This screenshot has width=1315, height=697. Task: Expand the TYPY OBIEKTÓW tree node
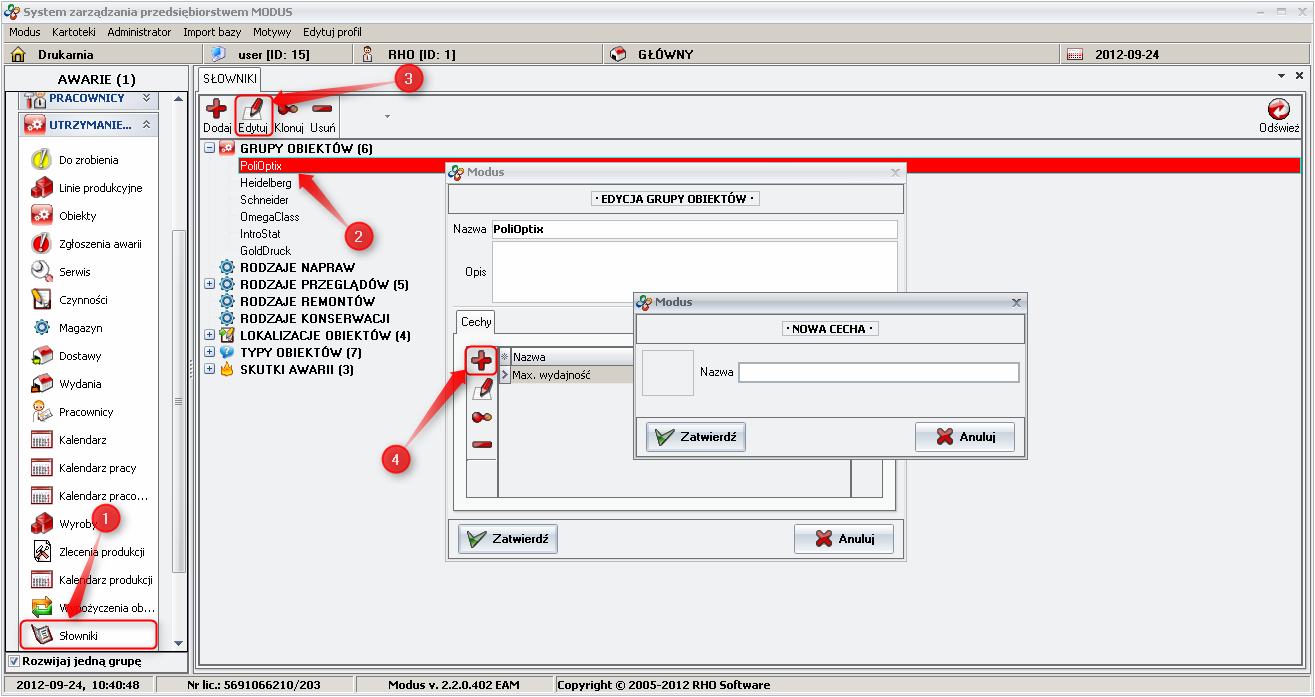click(209, 353)
